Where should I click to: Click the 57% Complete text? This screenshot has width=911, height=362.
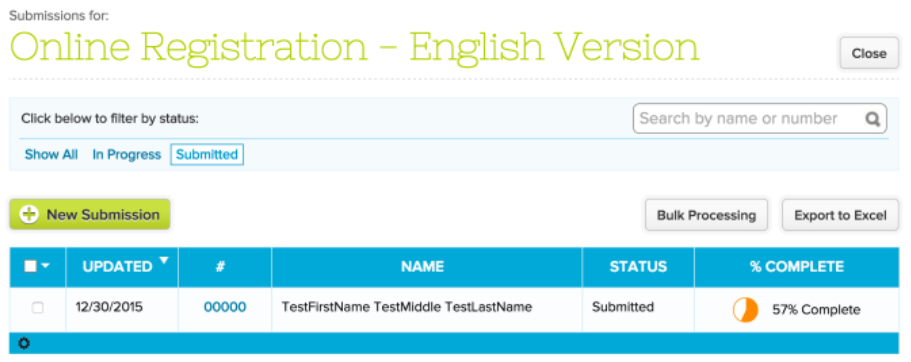pyautogui.click(x=816, y=310)
